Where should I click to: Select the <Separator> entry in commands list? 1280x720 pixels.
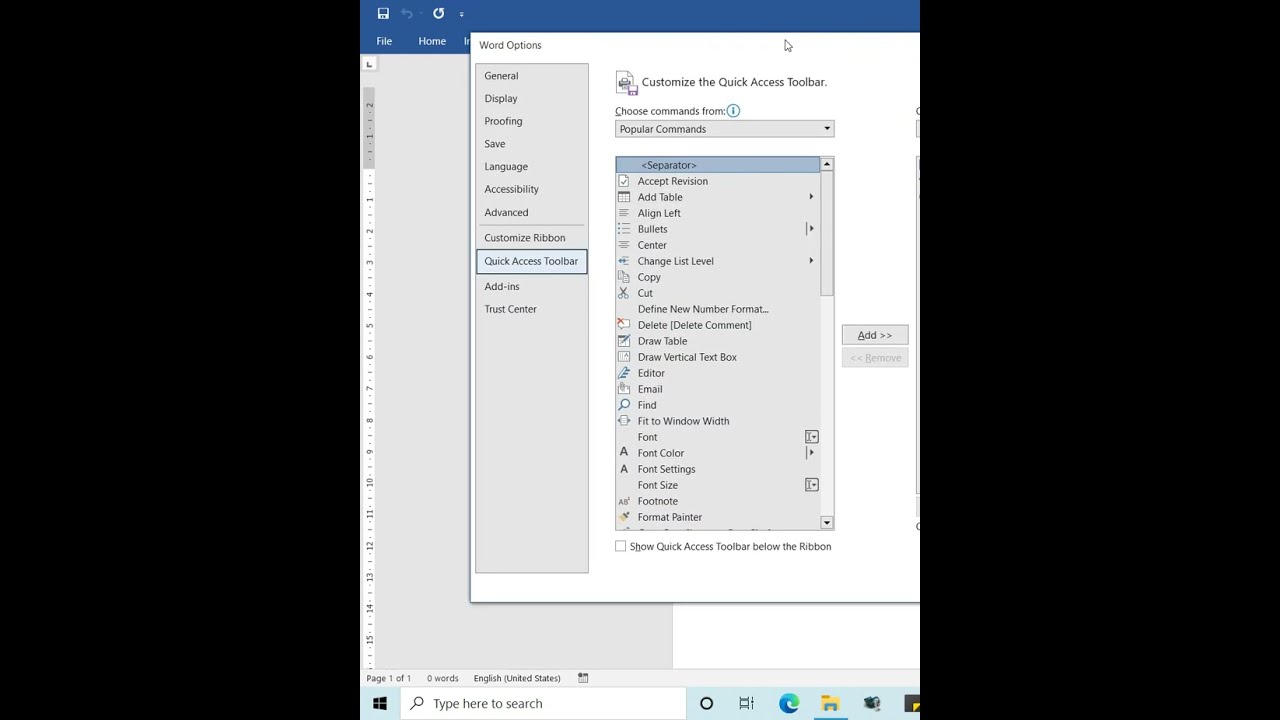point(718,165)
